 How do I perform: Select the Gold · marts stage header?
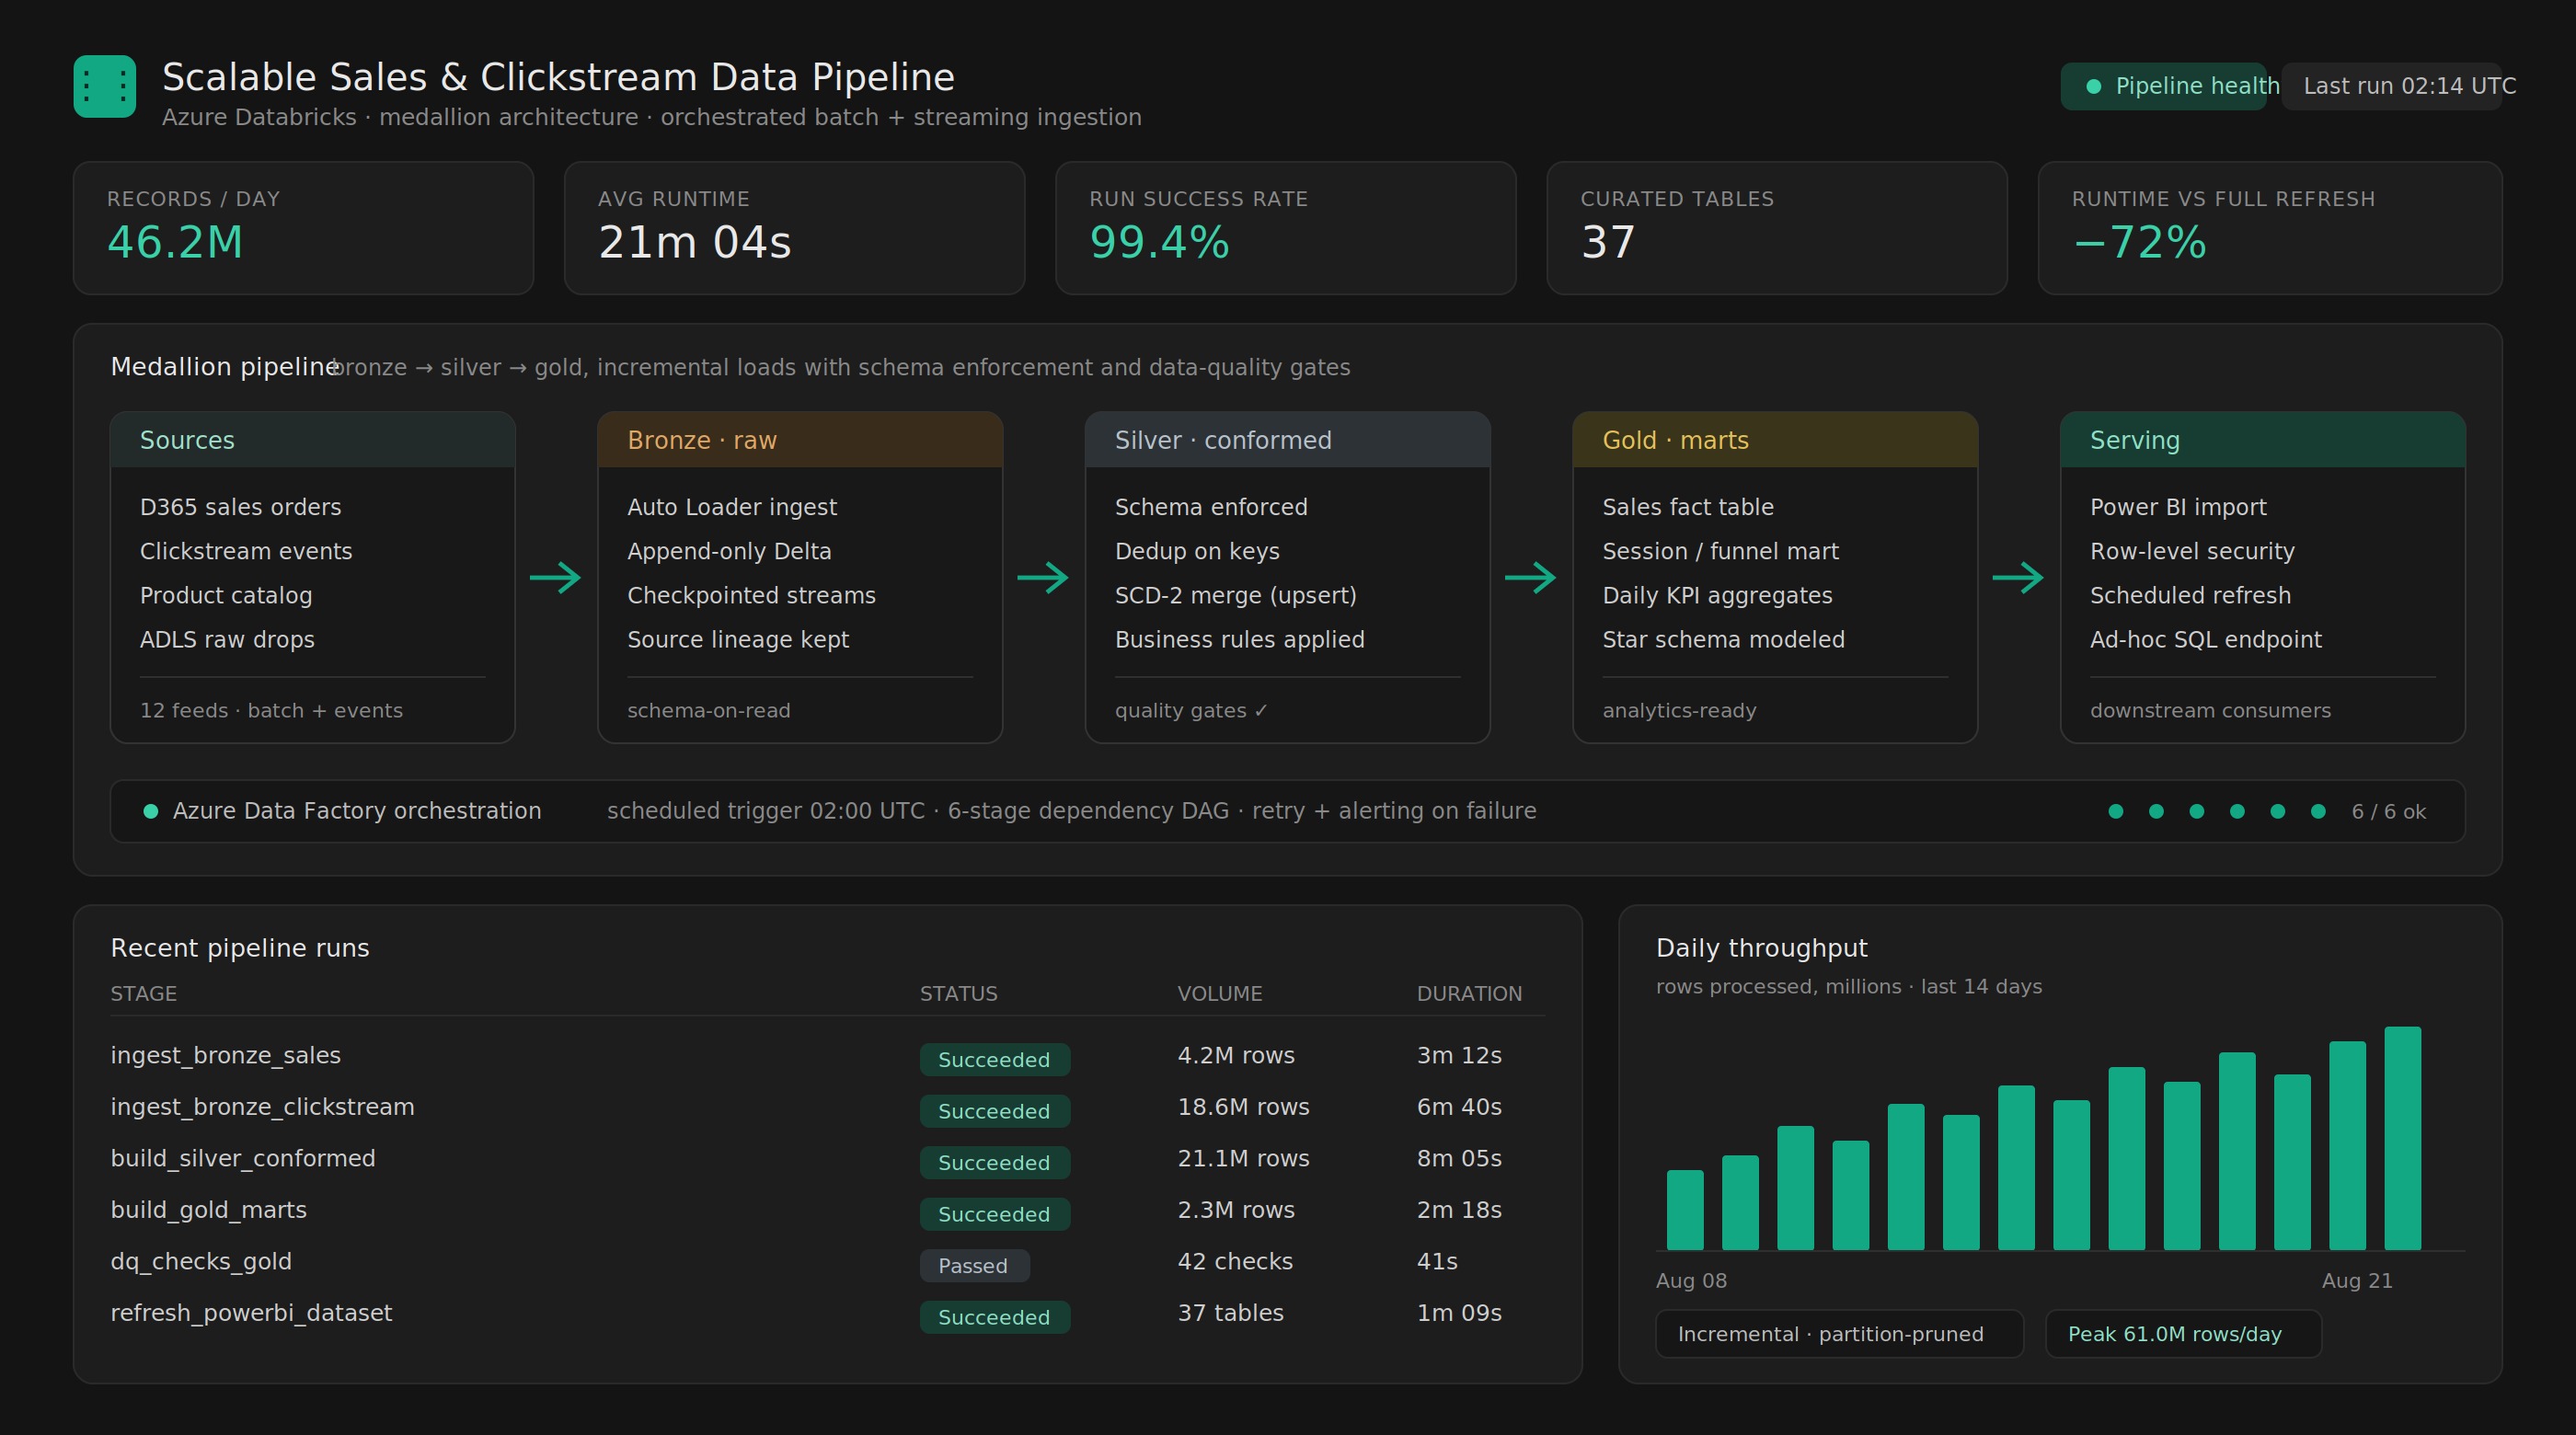point(1775,440)
